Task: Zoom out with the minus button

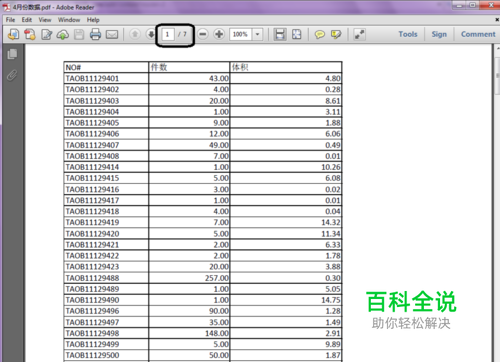Action: tap(203, 34)
